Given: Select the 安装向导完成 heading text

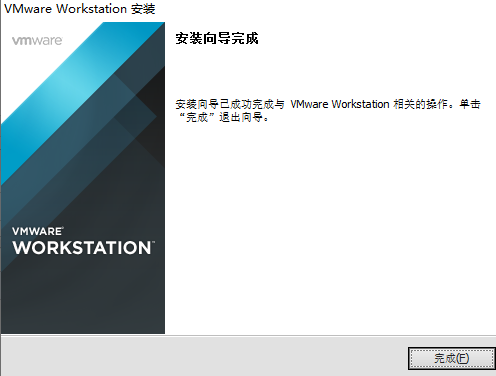Looking at the screenshot, I should click(217, 39).
